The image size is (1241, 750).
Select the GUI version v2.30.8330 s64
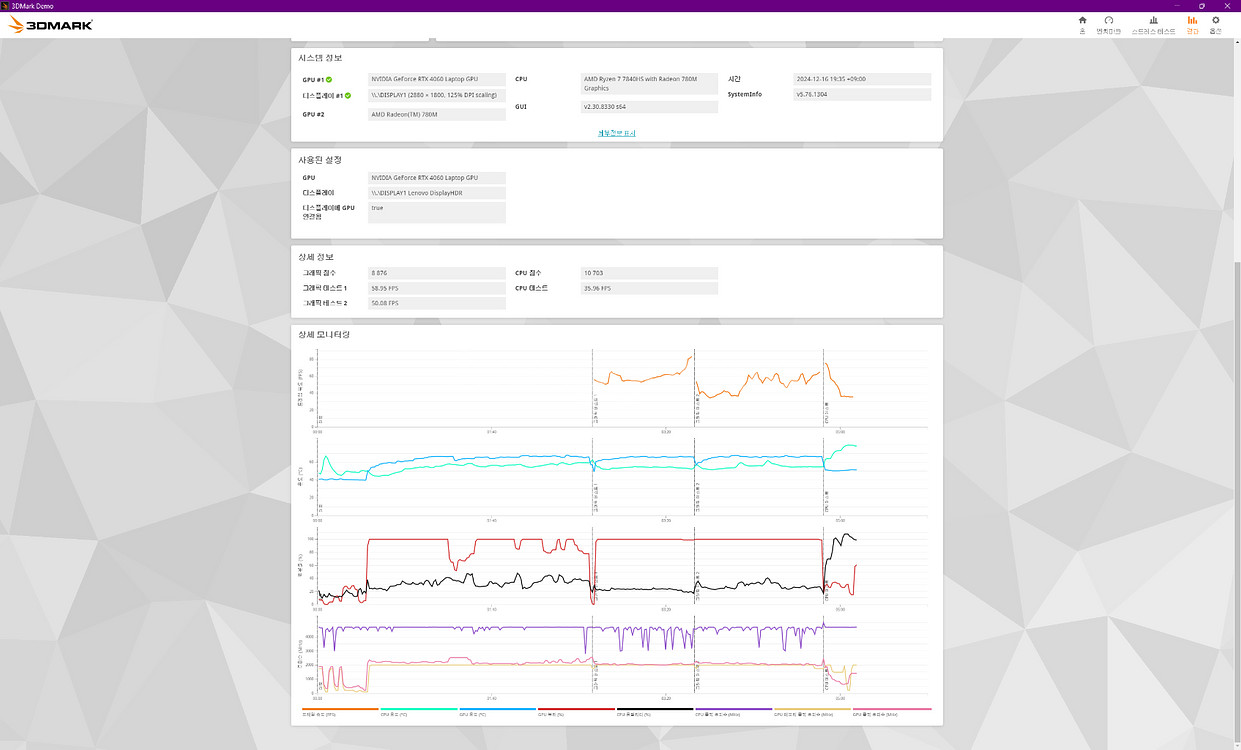[x=649, y=106]
